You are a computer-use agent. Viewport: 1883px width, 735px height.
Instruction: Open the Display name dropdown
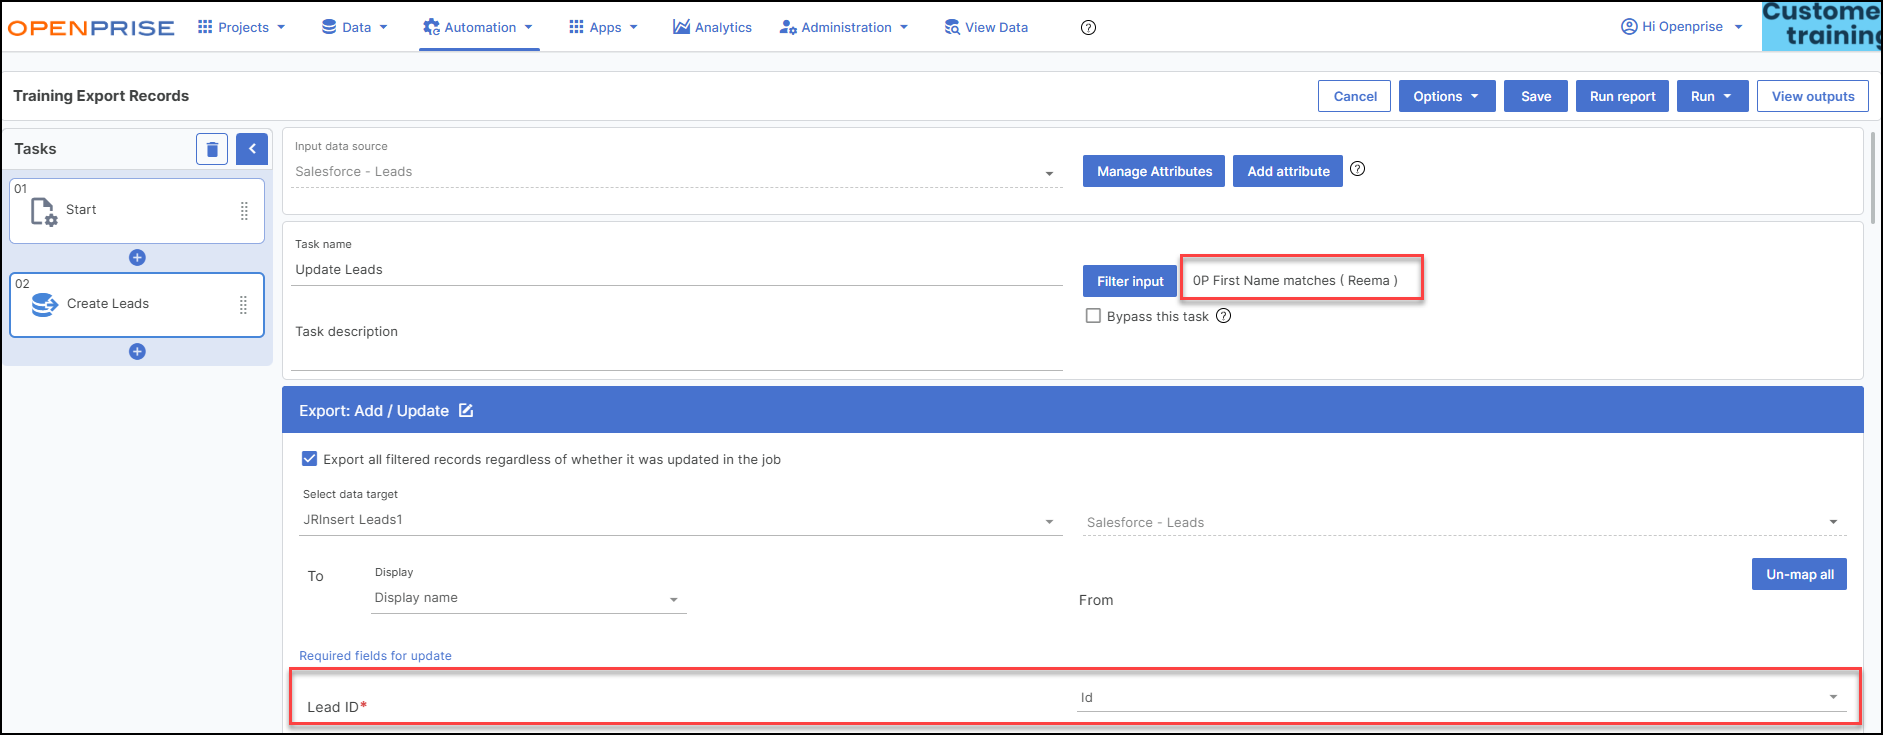pyautogui.click(x=673, y=599)
